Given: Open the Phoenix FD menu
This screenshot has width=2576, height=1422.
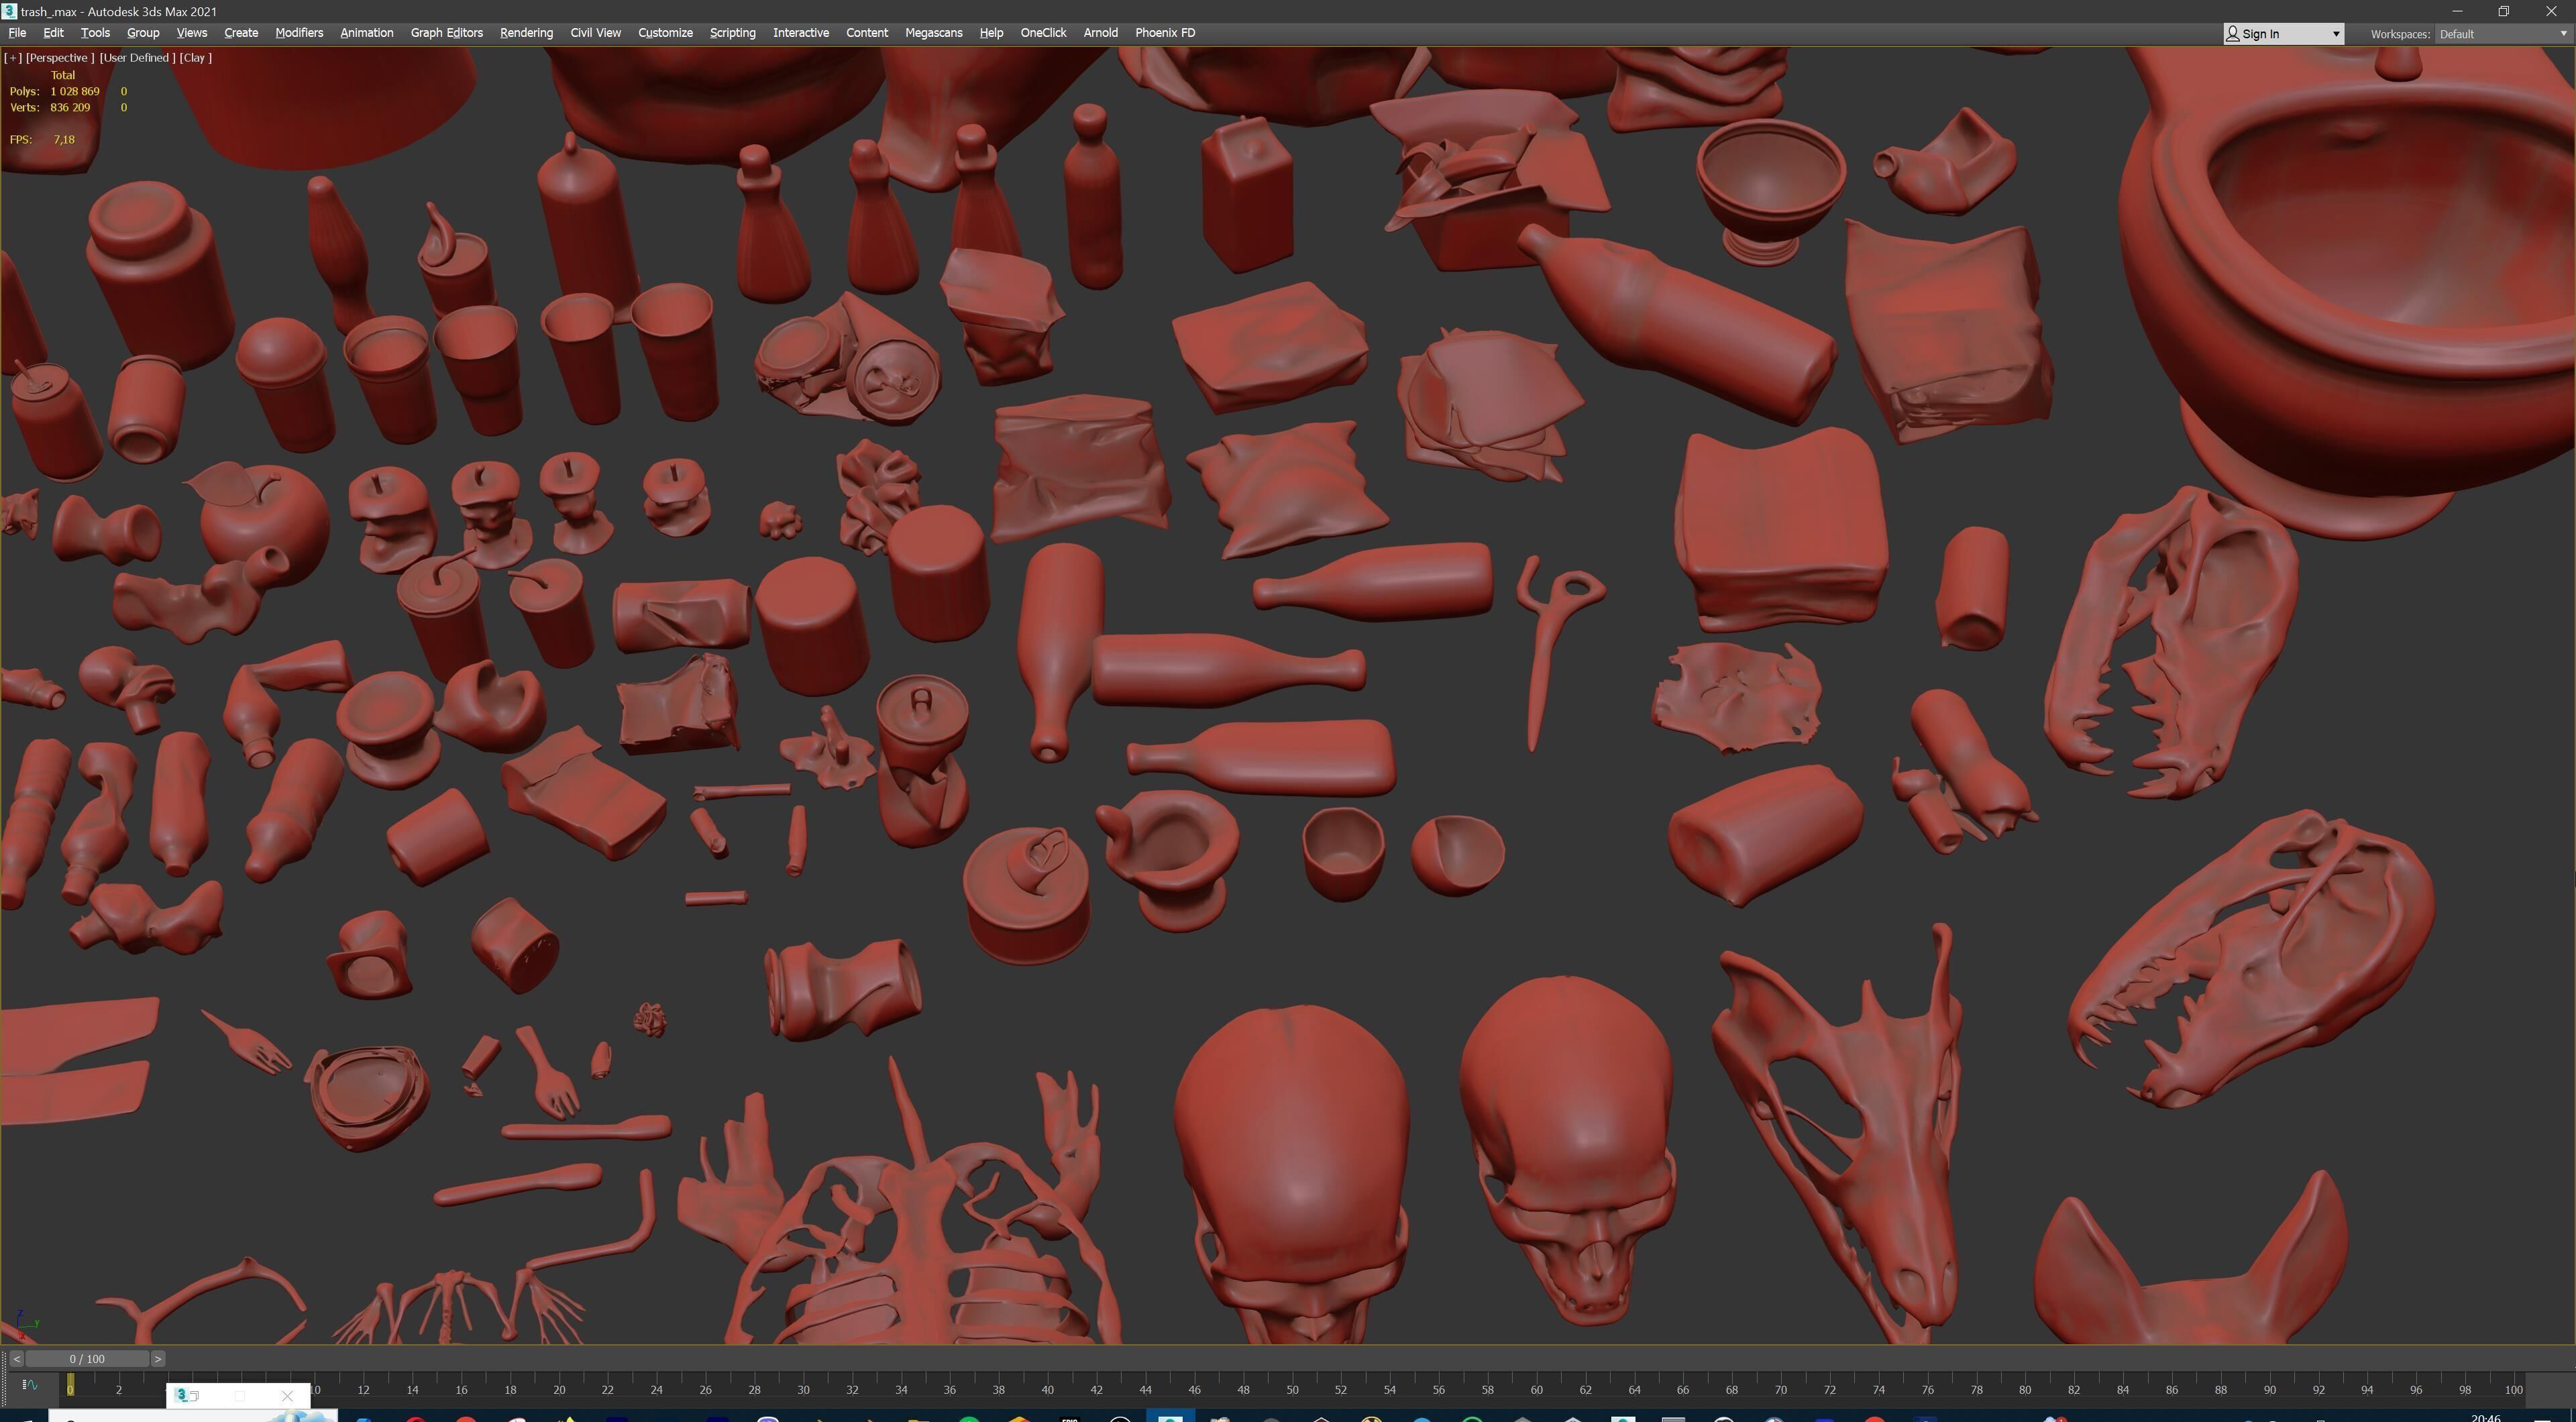Looking at the screenshot, I should pos(1165,33).
